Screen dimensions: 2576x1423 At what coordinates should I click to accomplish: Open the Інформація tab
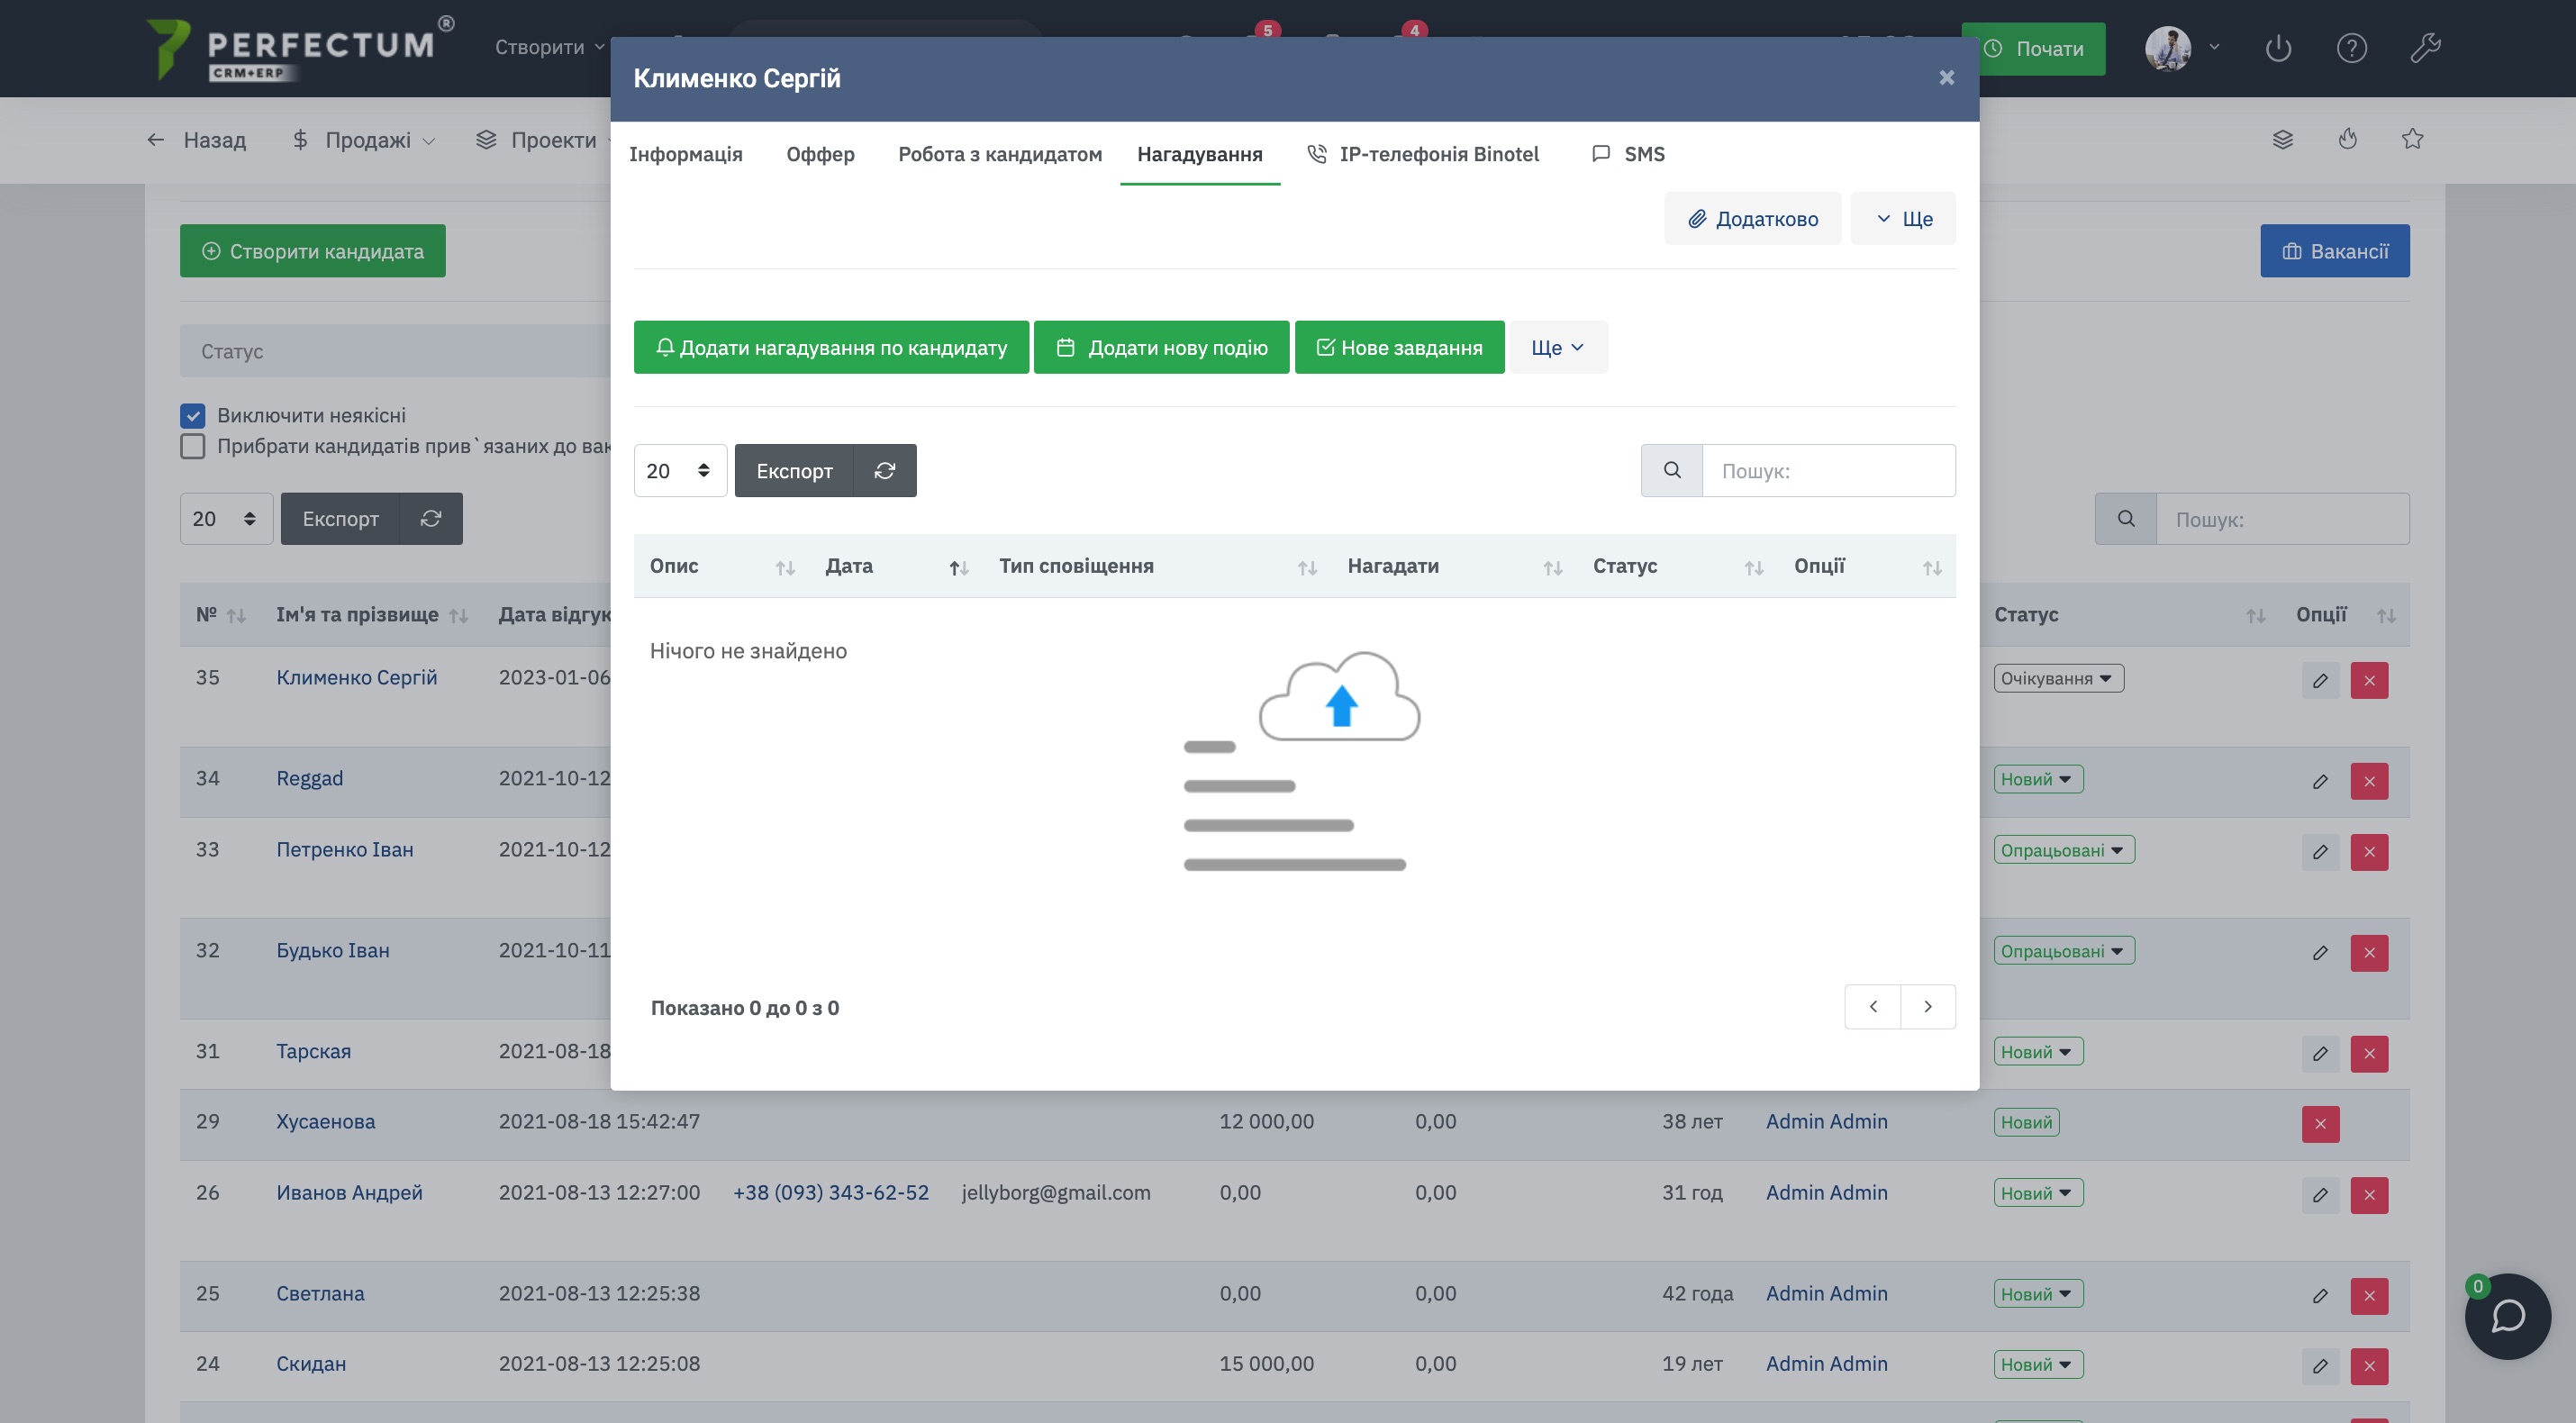pyautogui.click(x=686, y=154)
